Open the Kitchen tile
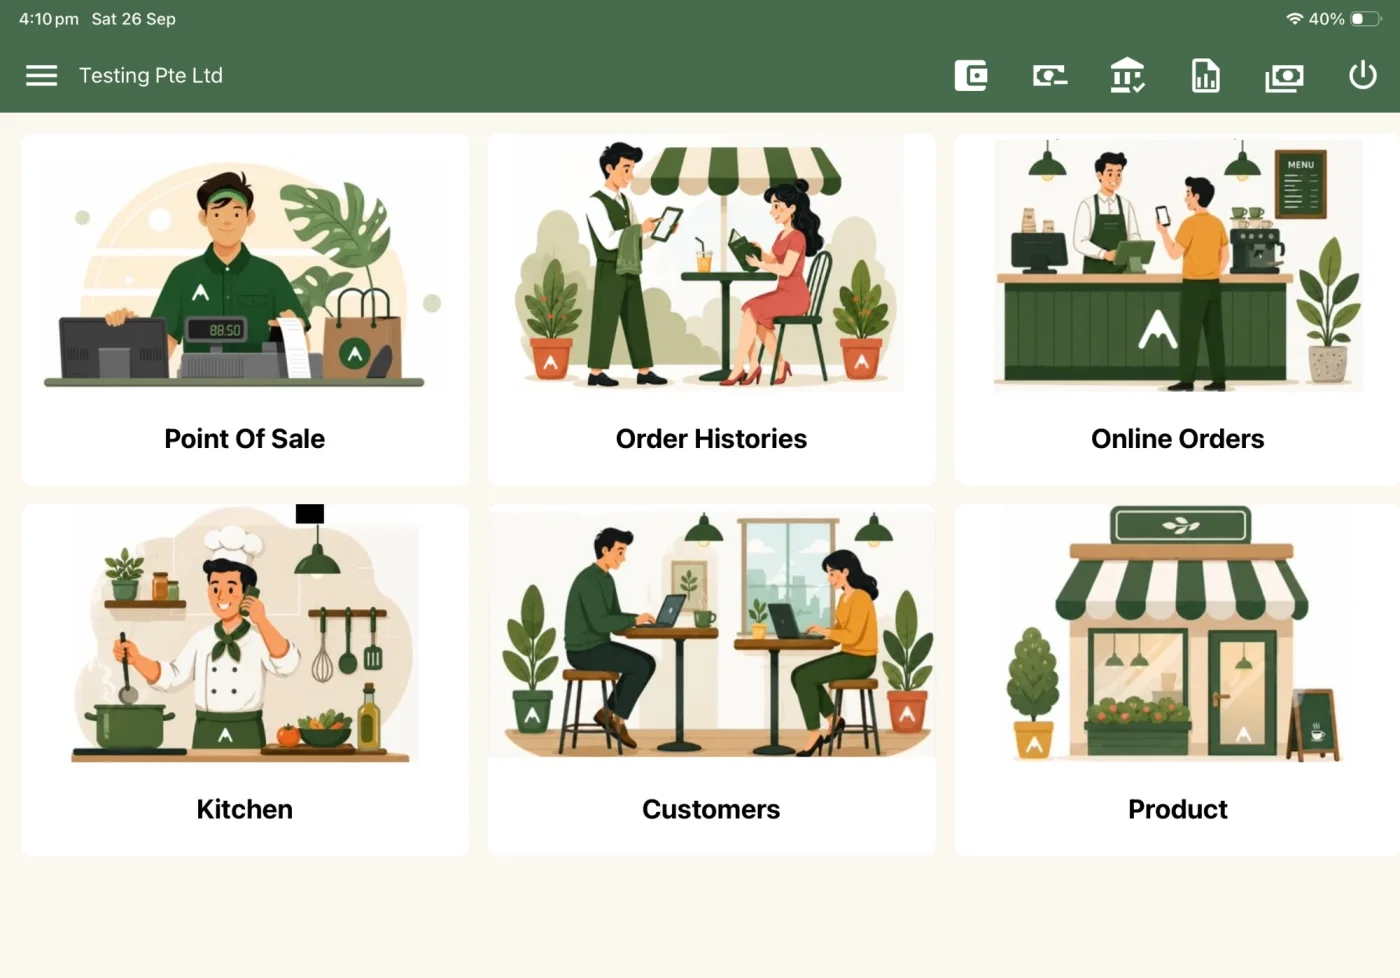 [x=245, y=680]
